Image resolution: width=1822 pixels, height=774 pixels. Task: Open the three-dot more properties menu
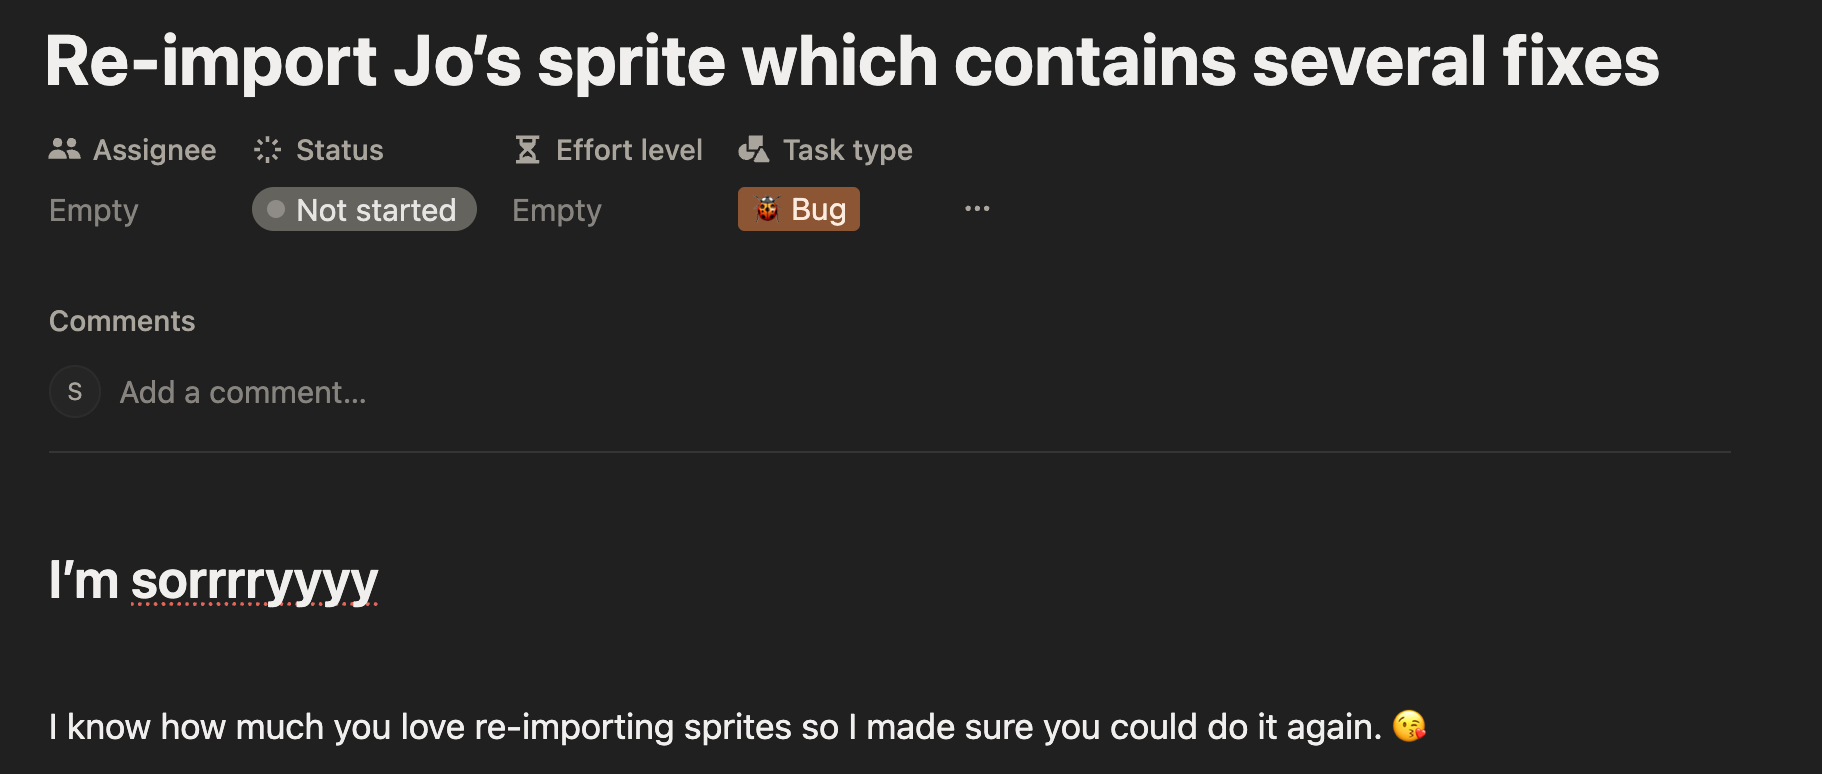pos(977,209)
